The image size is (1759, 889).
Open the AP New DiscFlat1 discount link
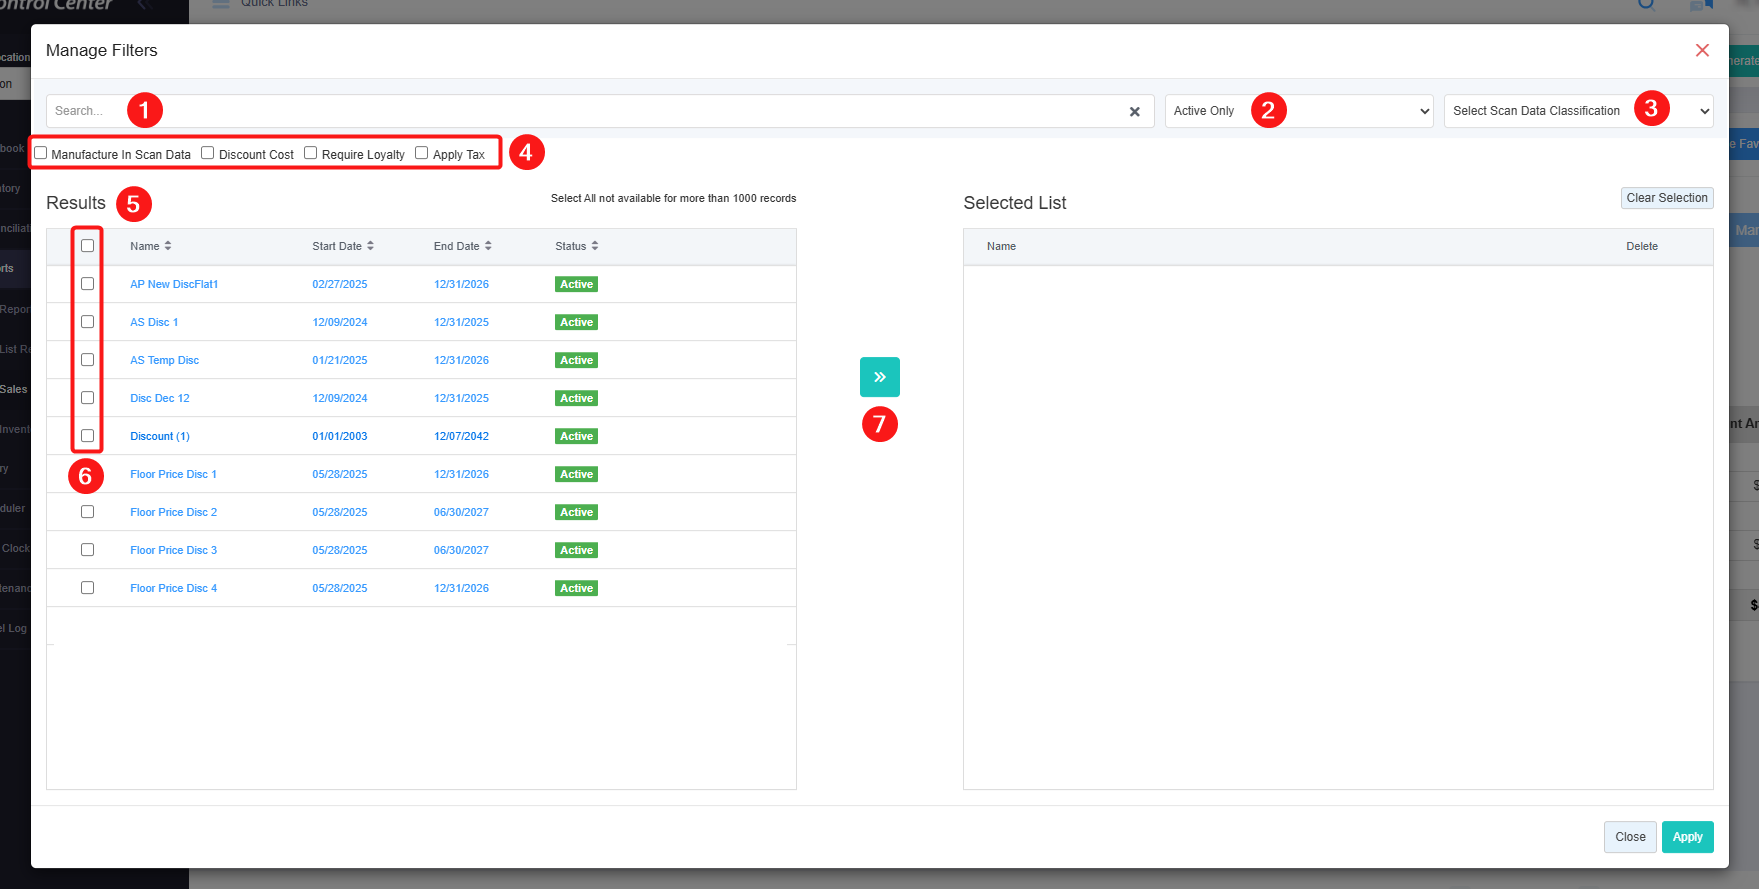(174, 284)
